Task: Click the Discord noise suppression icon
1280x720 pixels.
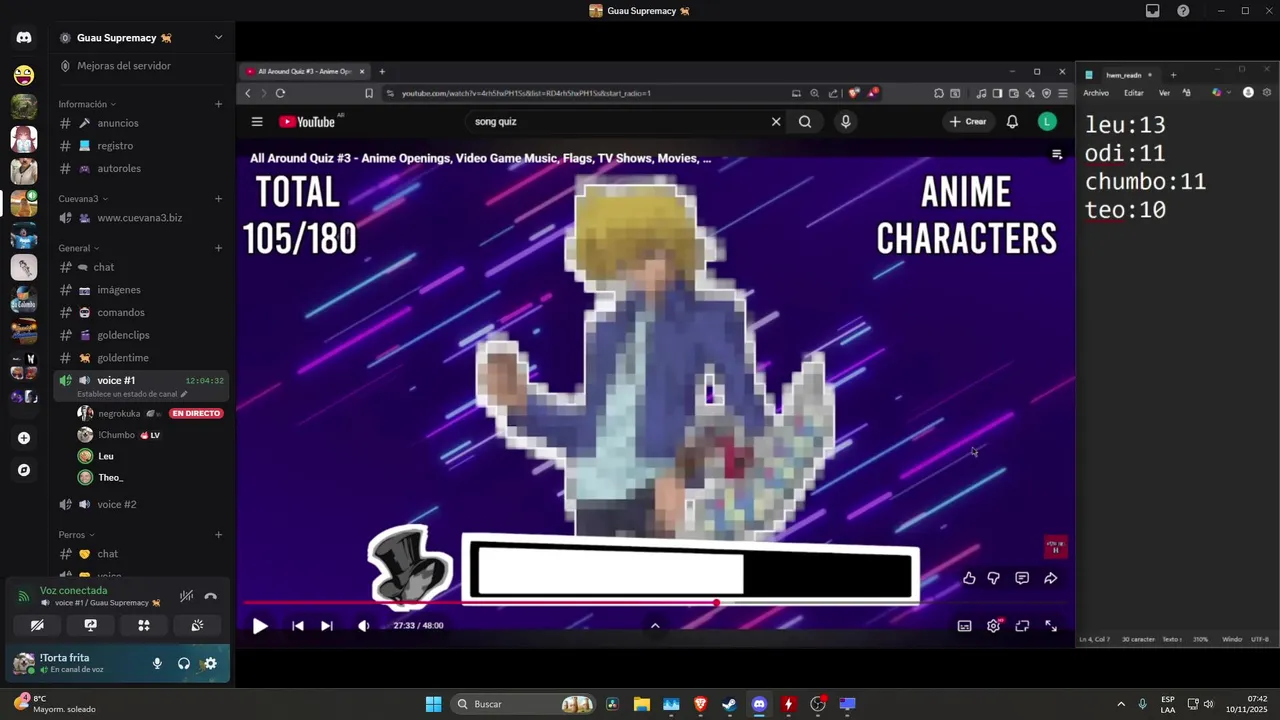Action: 186,596
